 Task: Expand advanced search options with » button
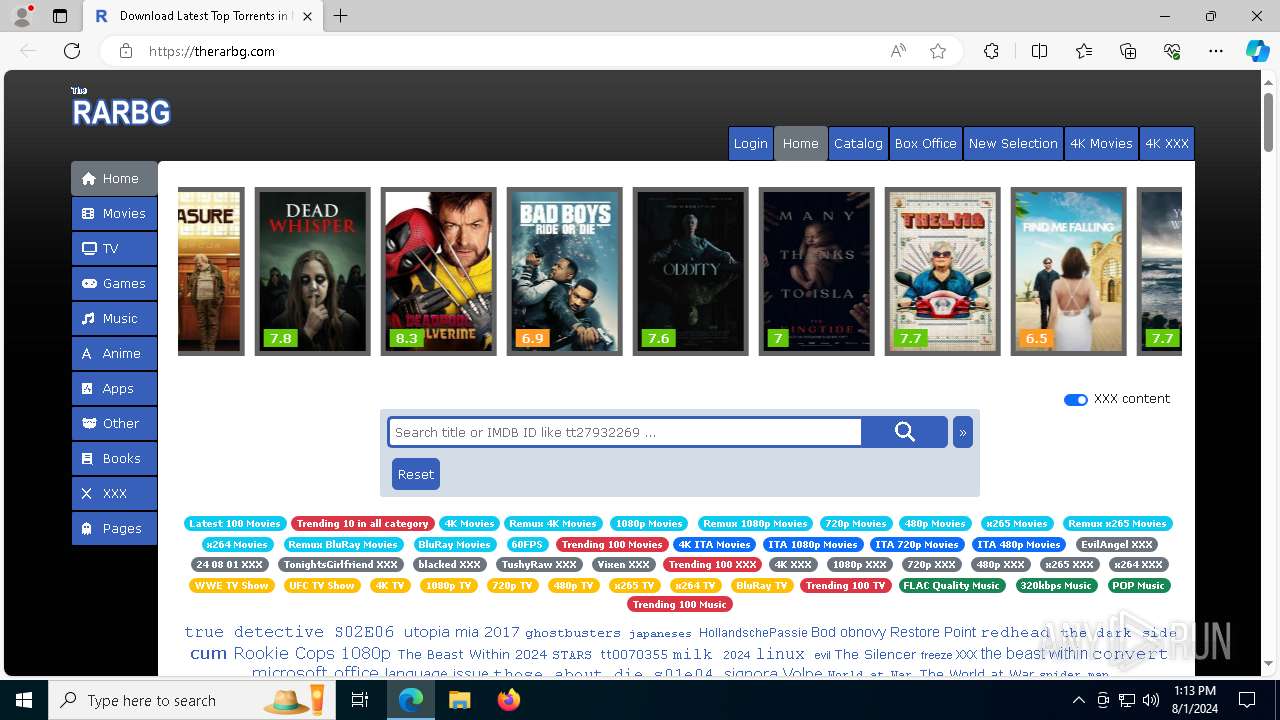click(963, 432)
